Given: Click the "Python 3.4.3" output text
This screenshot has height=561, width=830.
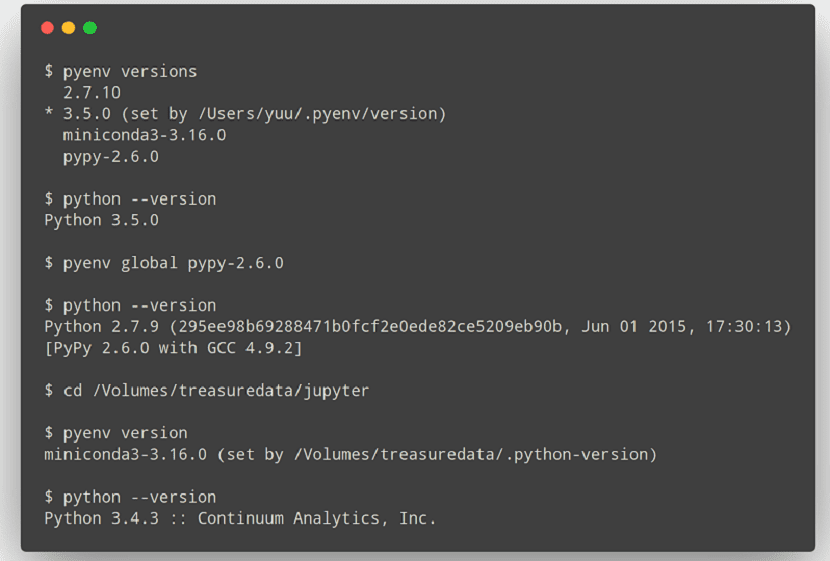Looking at the screenshot, I should click(x=101, y=518).
